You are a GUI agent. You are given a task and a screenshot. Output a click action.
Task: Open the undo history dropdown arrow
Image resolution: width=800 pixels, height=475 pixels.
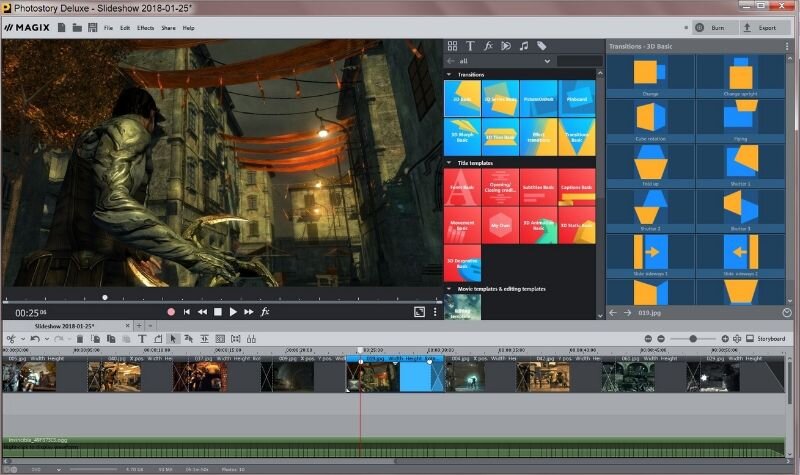(46, 339)
